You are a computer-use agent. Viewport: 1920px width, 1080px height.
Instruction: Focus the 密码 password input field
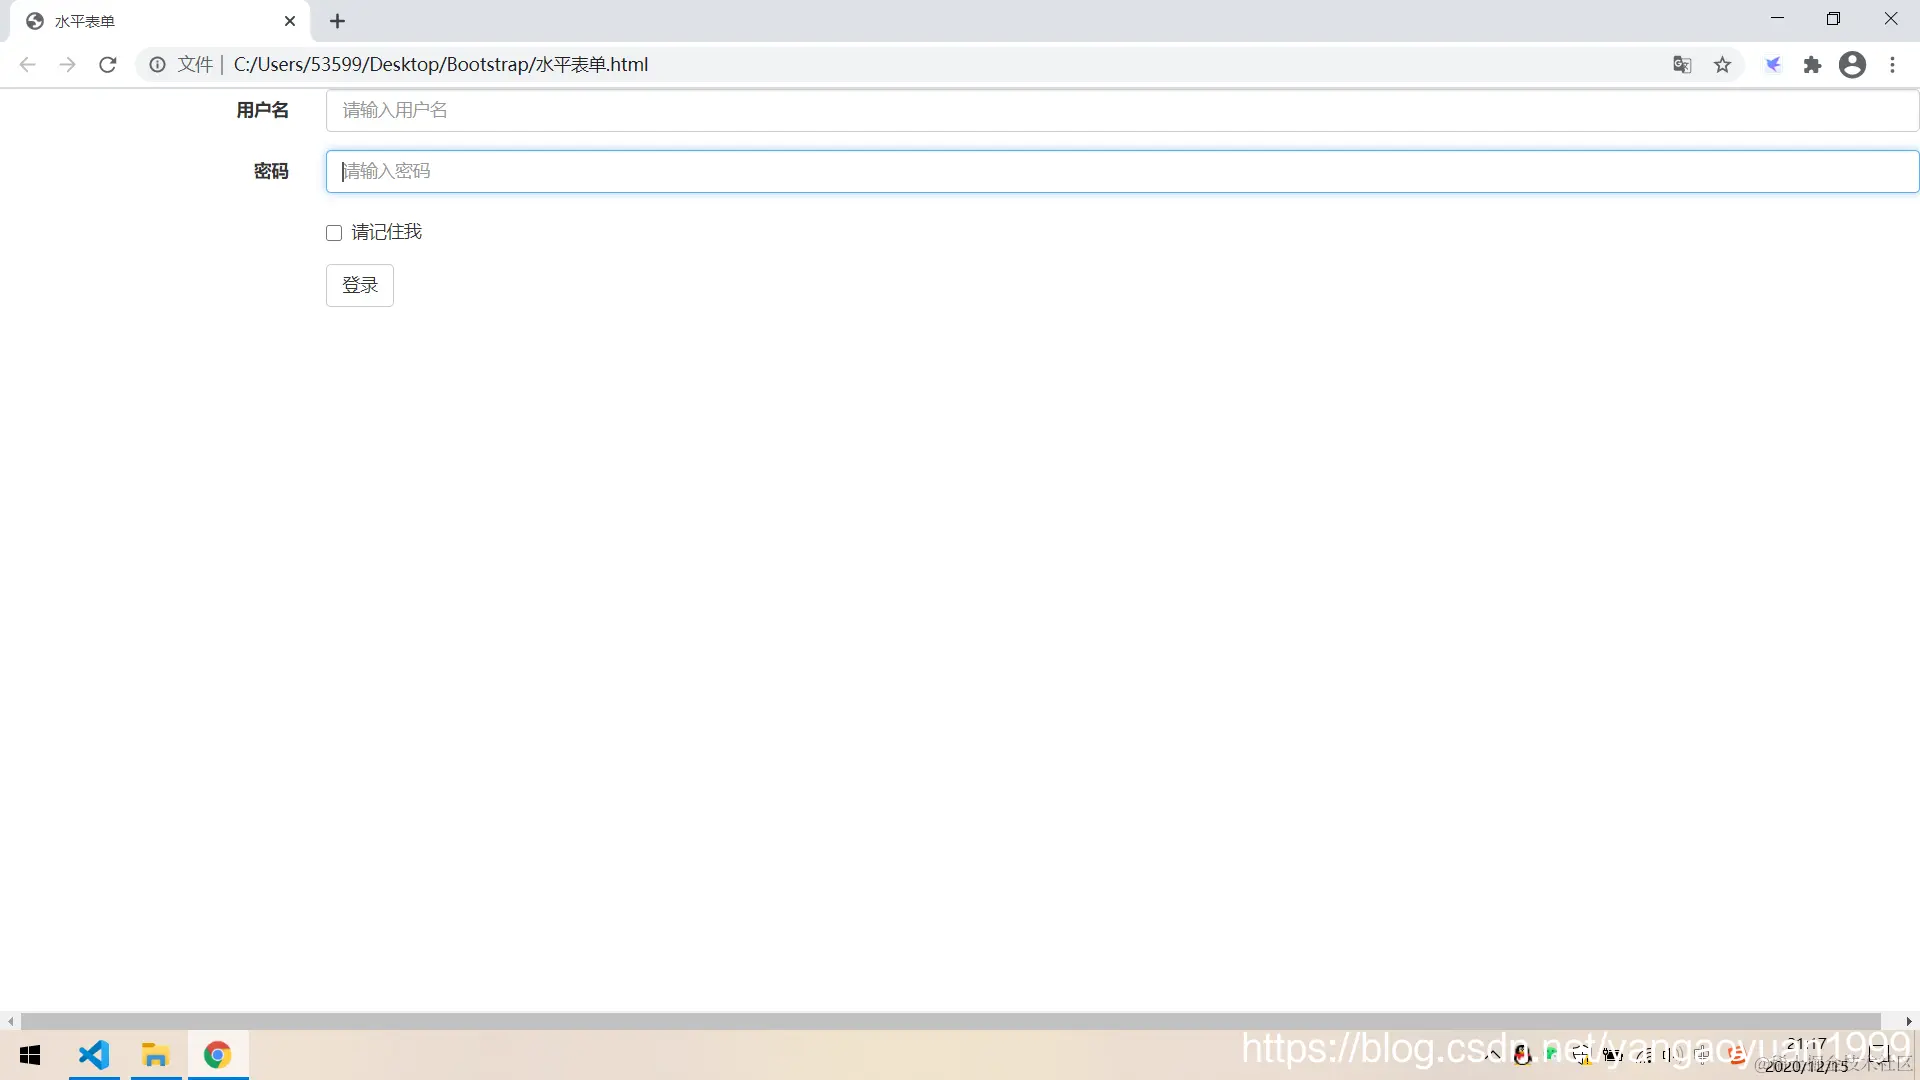pos(1120,171)
